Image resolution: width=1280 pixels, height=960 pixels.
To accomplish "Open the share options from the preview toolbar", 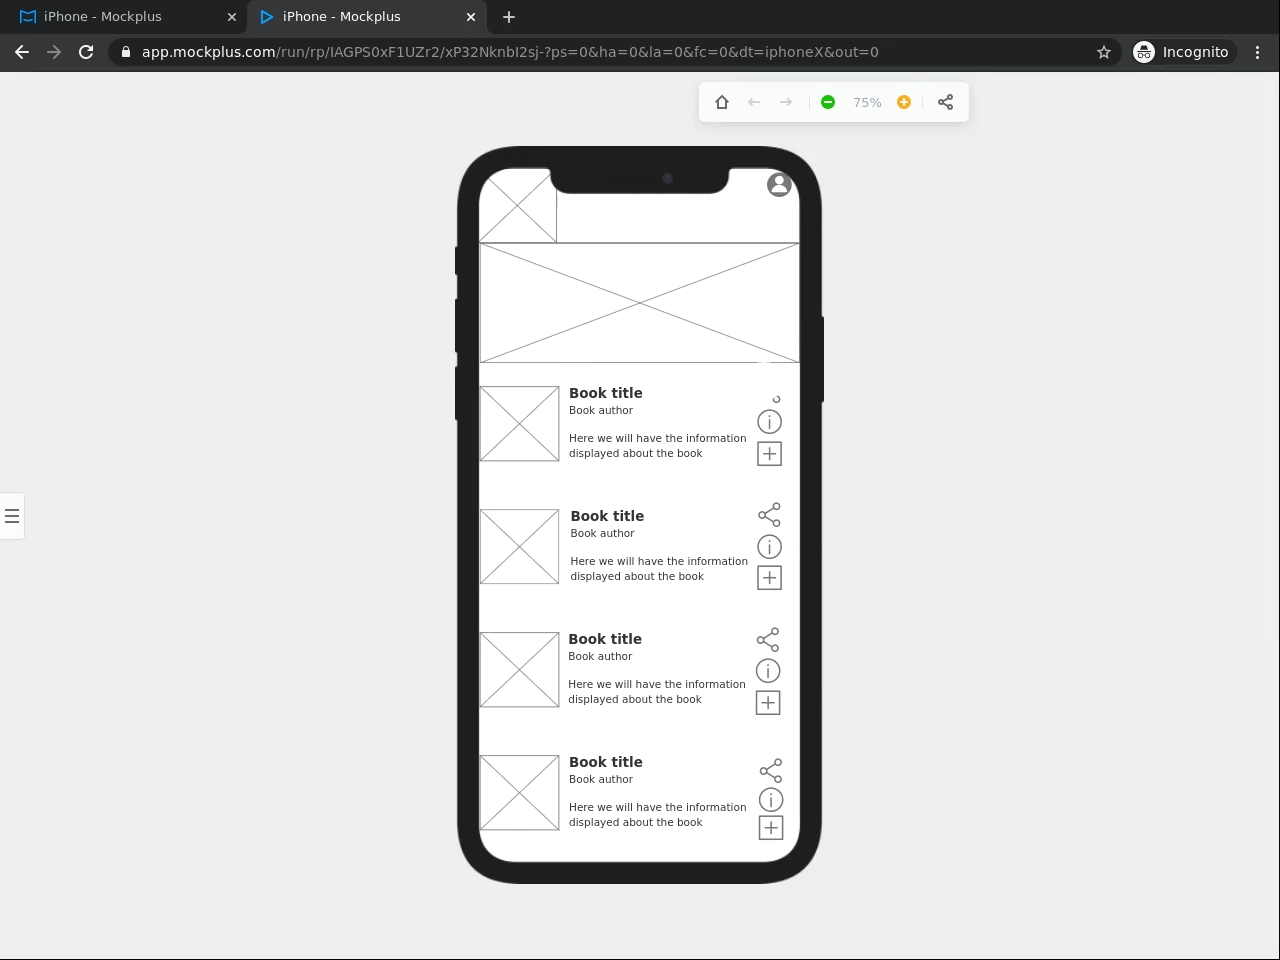I will coord(945,102).
